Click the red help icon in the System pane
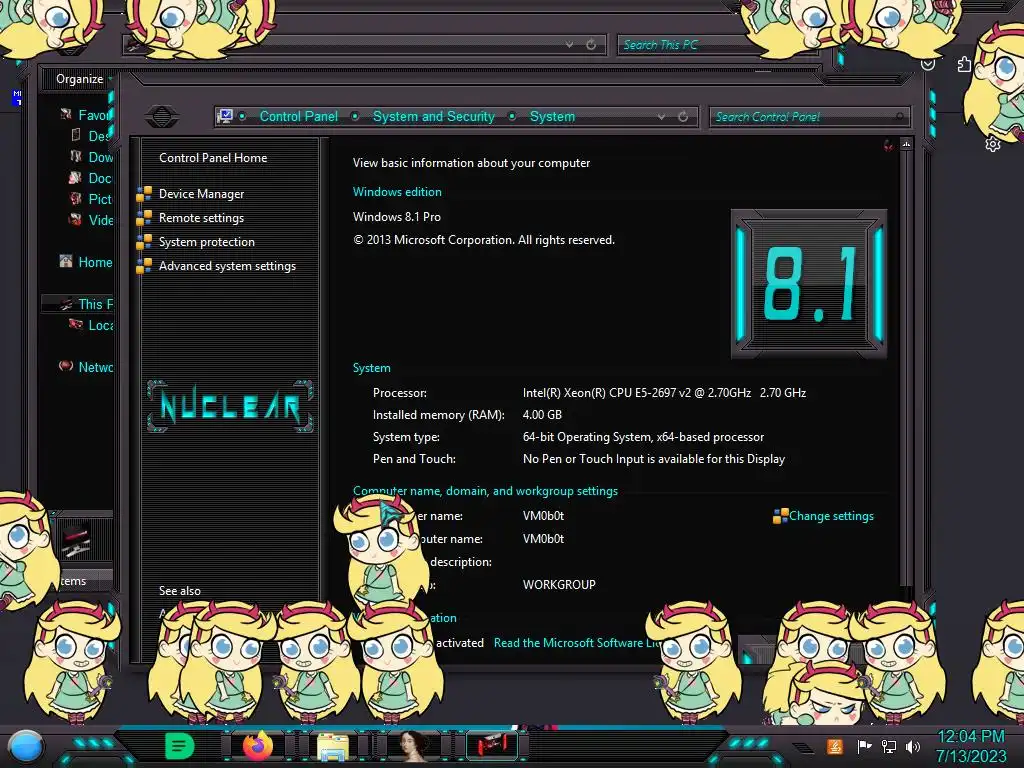1024x768 pixels. (888, 145)
